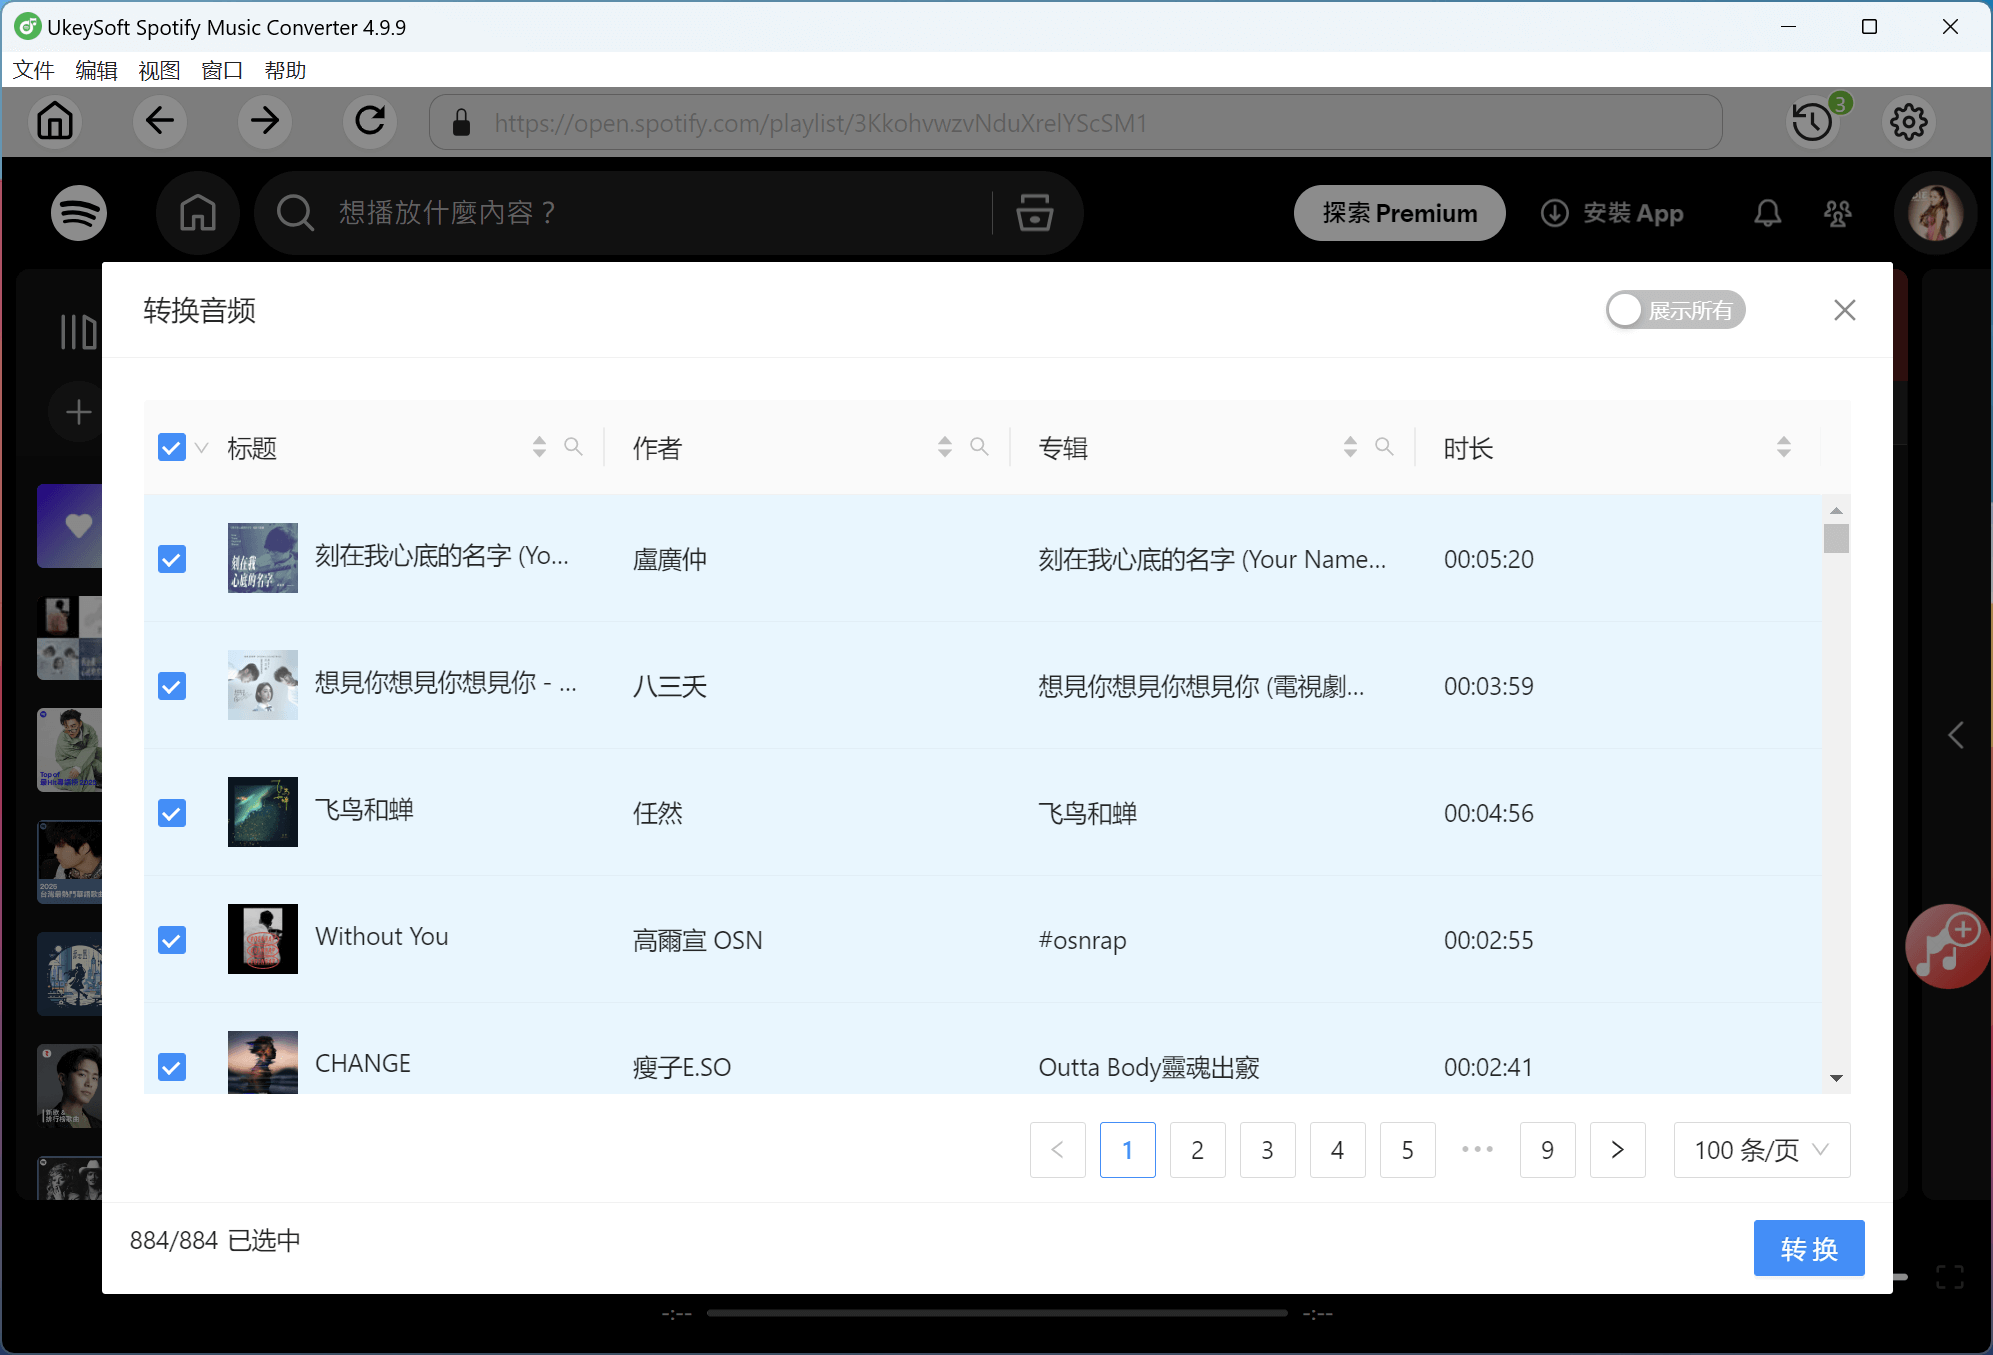Open the 文件 menu
The width and height of the screenshot is (1993, 1355).
[33, 70]
